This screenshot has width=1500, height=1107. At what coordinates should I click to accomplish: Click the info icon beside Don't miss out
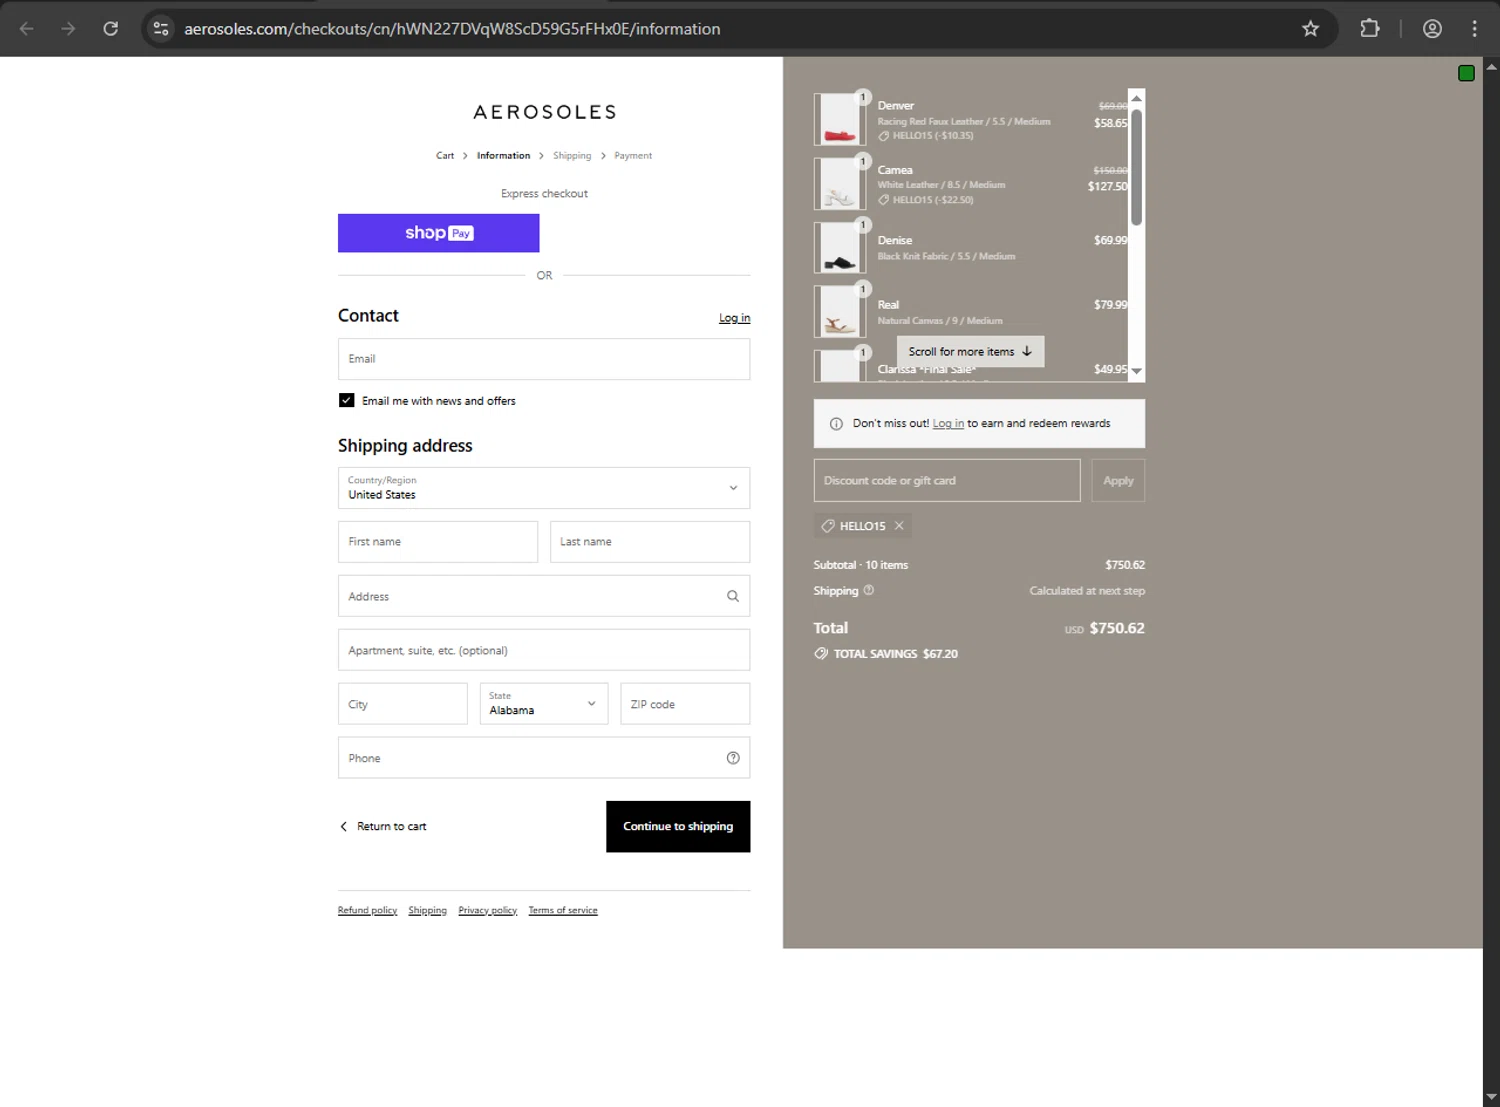pos(836,424)
